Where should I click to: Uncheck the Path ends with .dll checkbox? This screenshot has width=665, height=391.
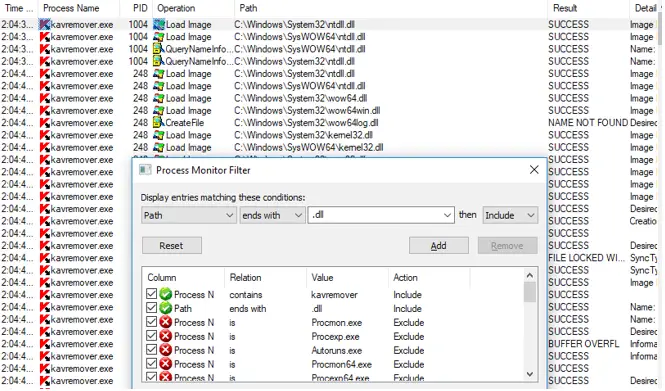151,307
